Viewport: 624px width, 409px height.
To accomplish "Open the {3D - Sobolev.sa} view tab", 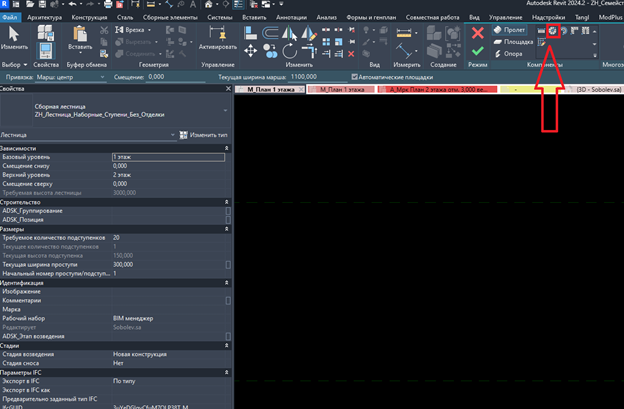I will point(599,90).
